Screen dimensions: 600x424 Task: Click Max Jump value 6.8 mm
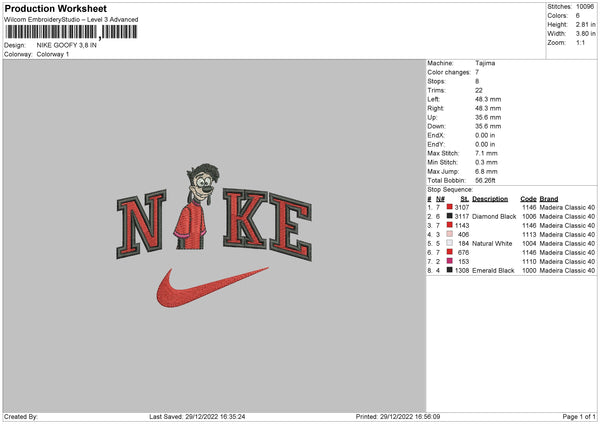(x=486, y=171)
